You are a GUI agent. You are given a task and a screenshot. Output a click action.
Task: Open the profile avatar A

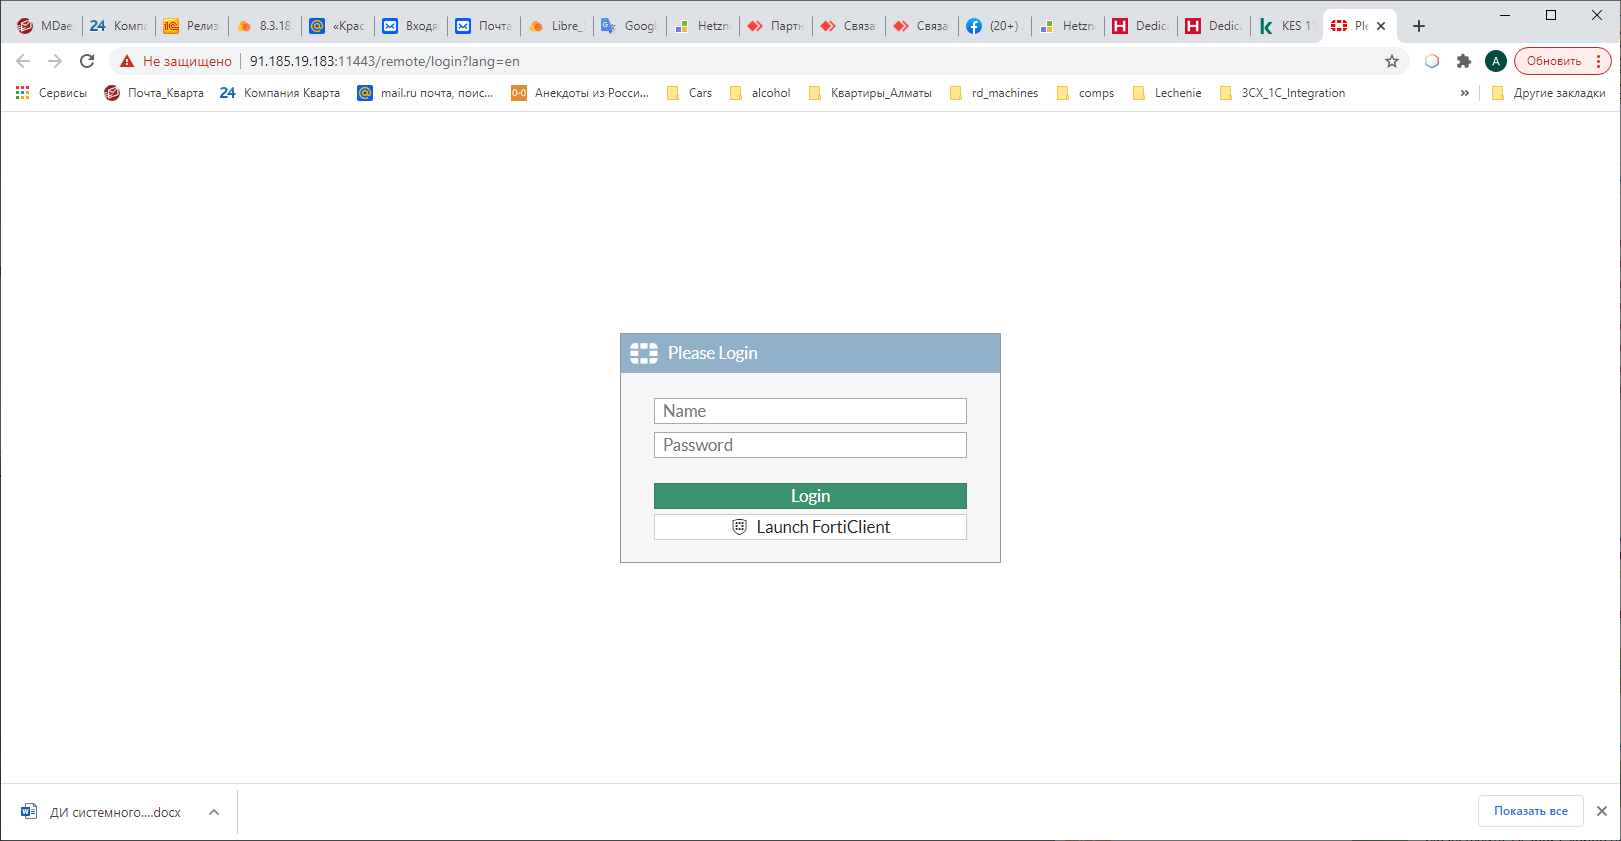[1496, 61]
